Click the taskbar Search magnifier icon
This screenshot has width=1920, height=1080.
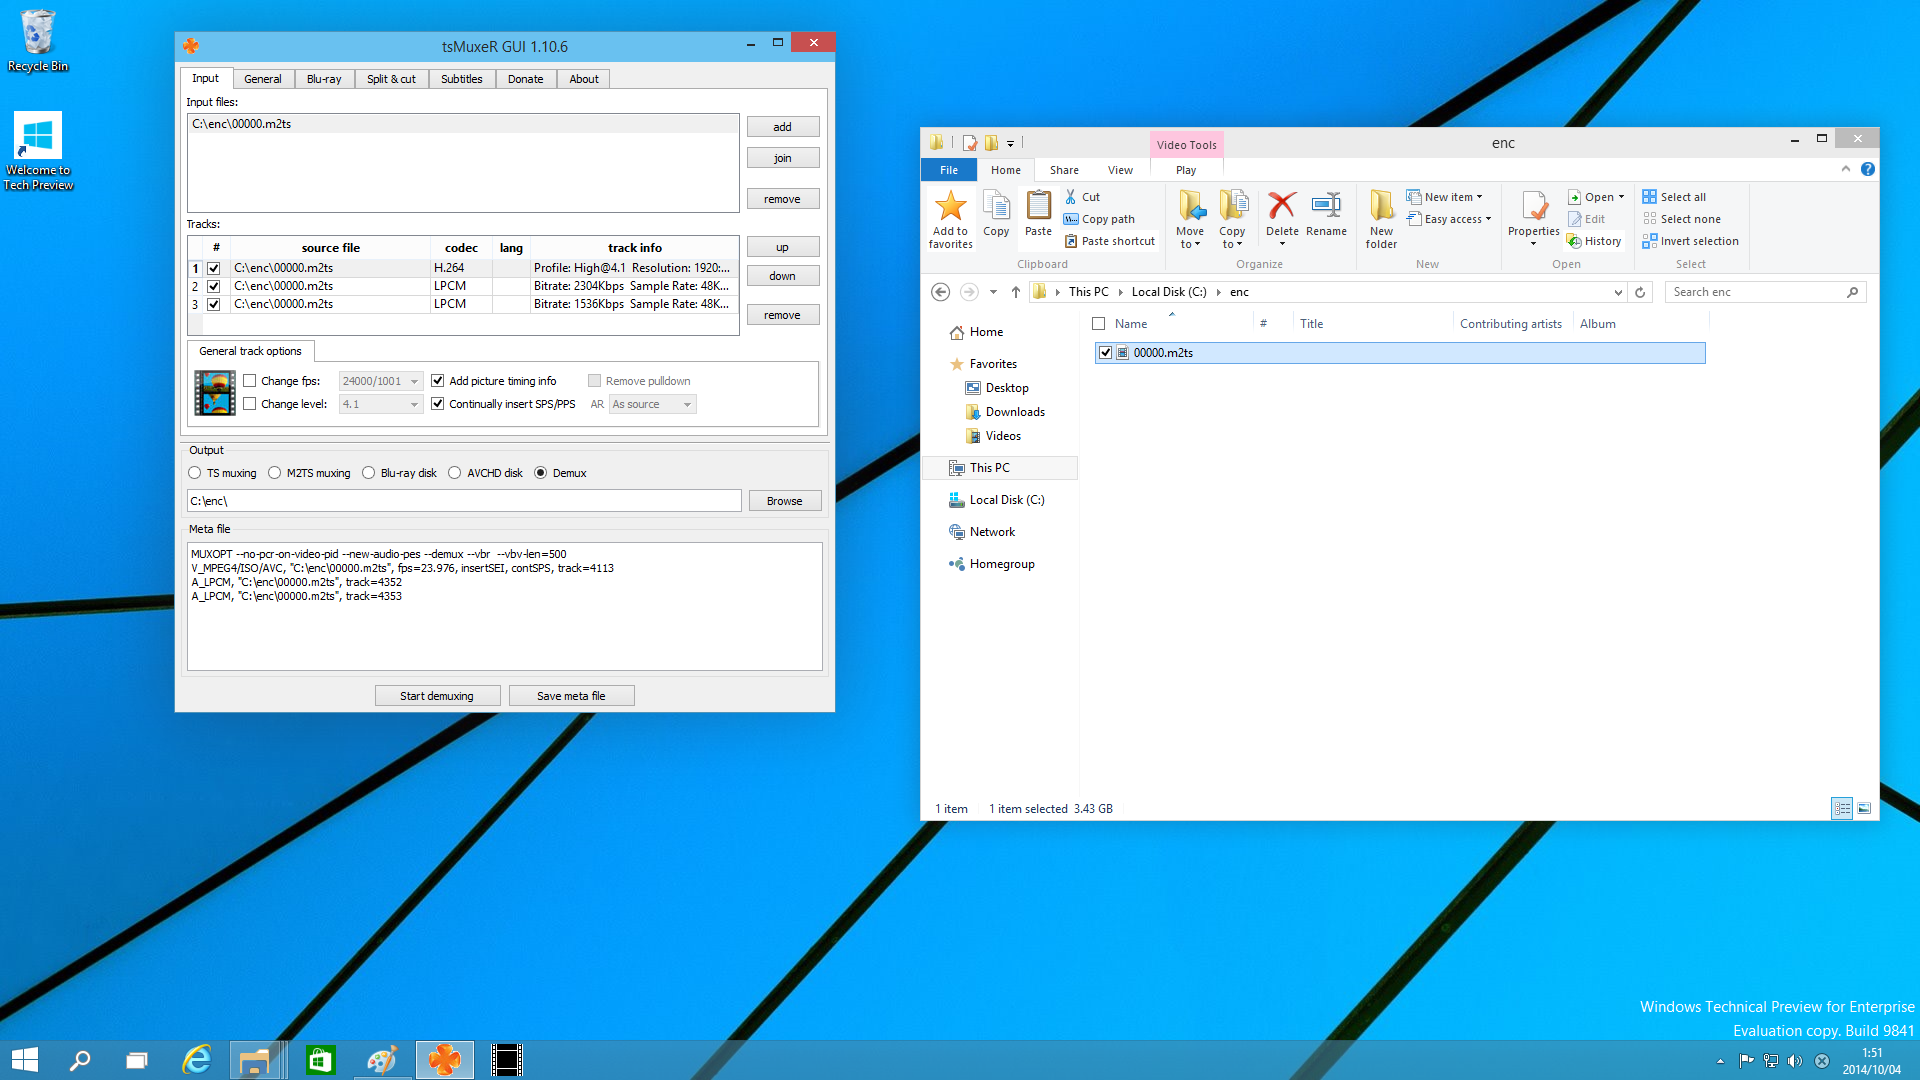80,1060
